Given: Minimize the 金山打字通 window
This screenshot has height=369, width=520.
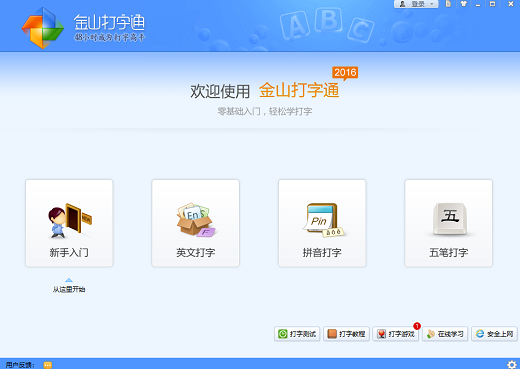Looking at the screenshot, I should [478, 4].
